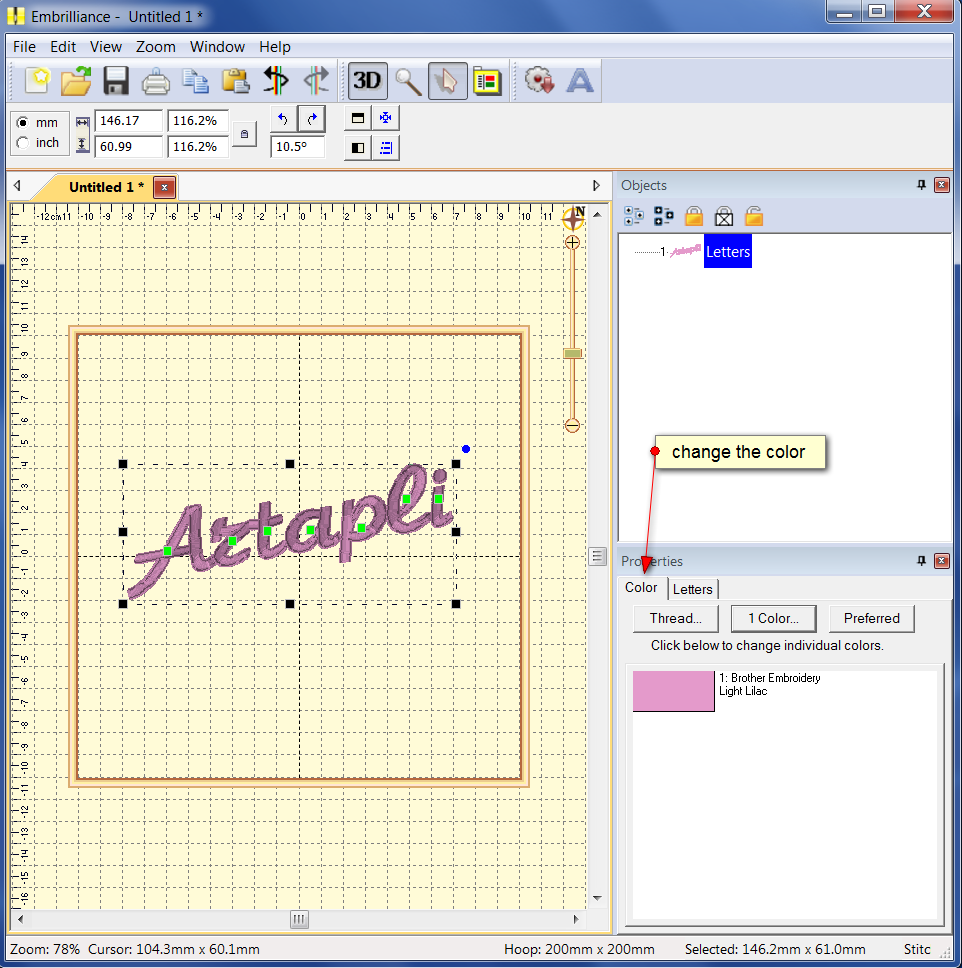Open the Zoom menu
The width and height of the screenshot is (962, 968).
click(x=156, y=47)
